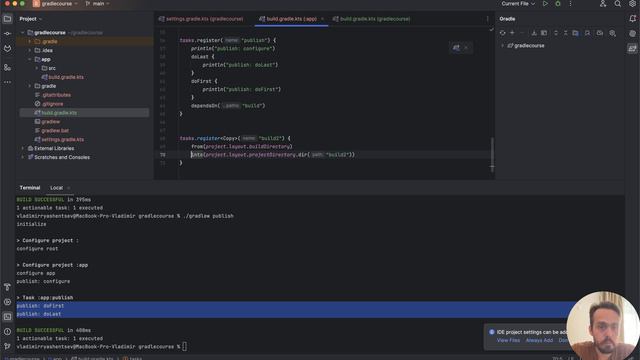640x360 pixels.
Task: Run the current file
Action: (x=545, y=4)
